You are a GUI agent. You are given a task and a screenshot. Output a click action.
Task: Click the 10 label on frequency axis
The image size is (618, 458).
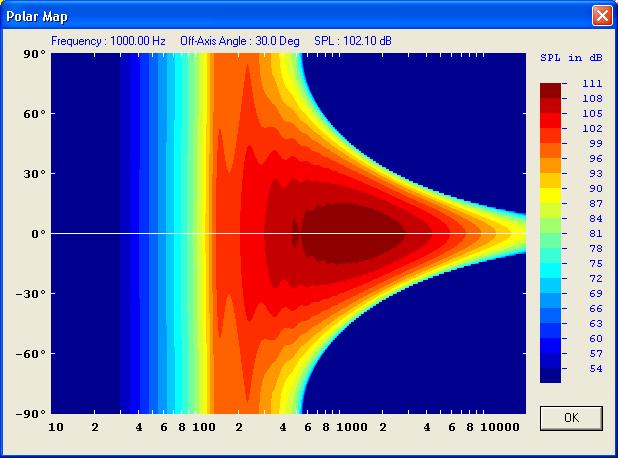(56, 427)
